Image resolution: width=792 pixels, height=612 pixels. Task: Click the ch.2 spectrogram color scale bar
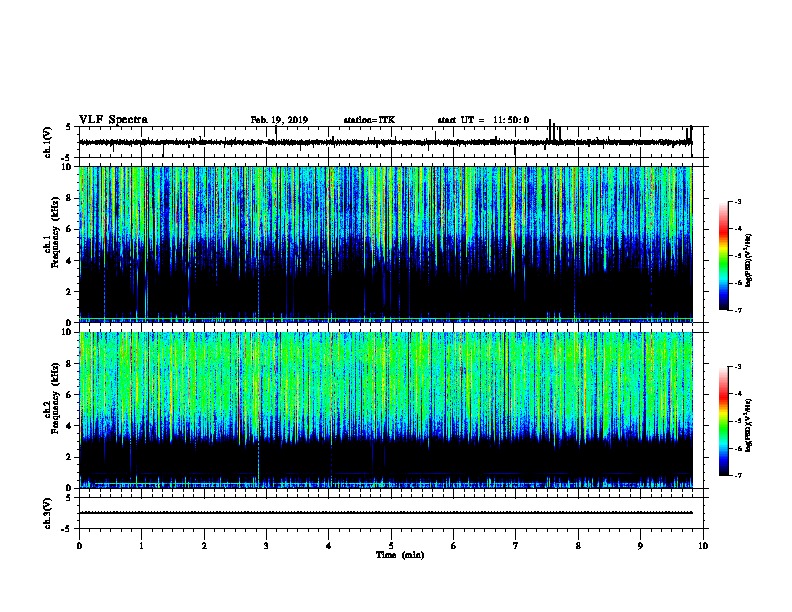pyautogui.click(x=724, y=421)
